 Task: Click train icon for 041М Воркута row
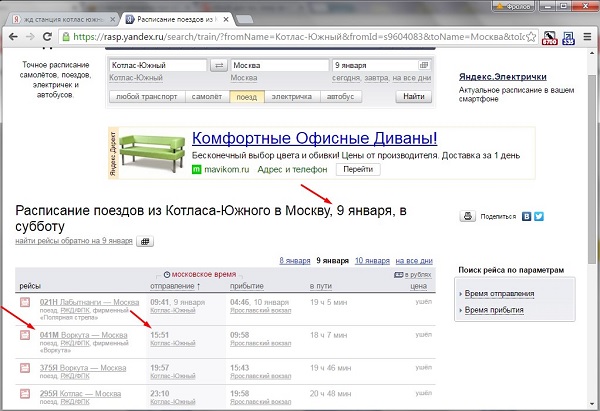tap(25, 335)
